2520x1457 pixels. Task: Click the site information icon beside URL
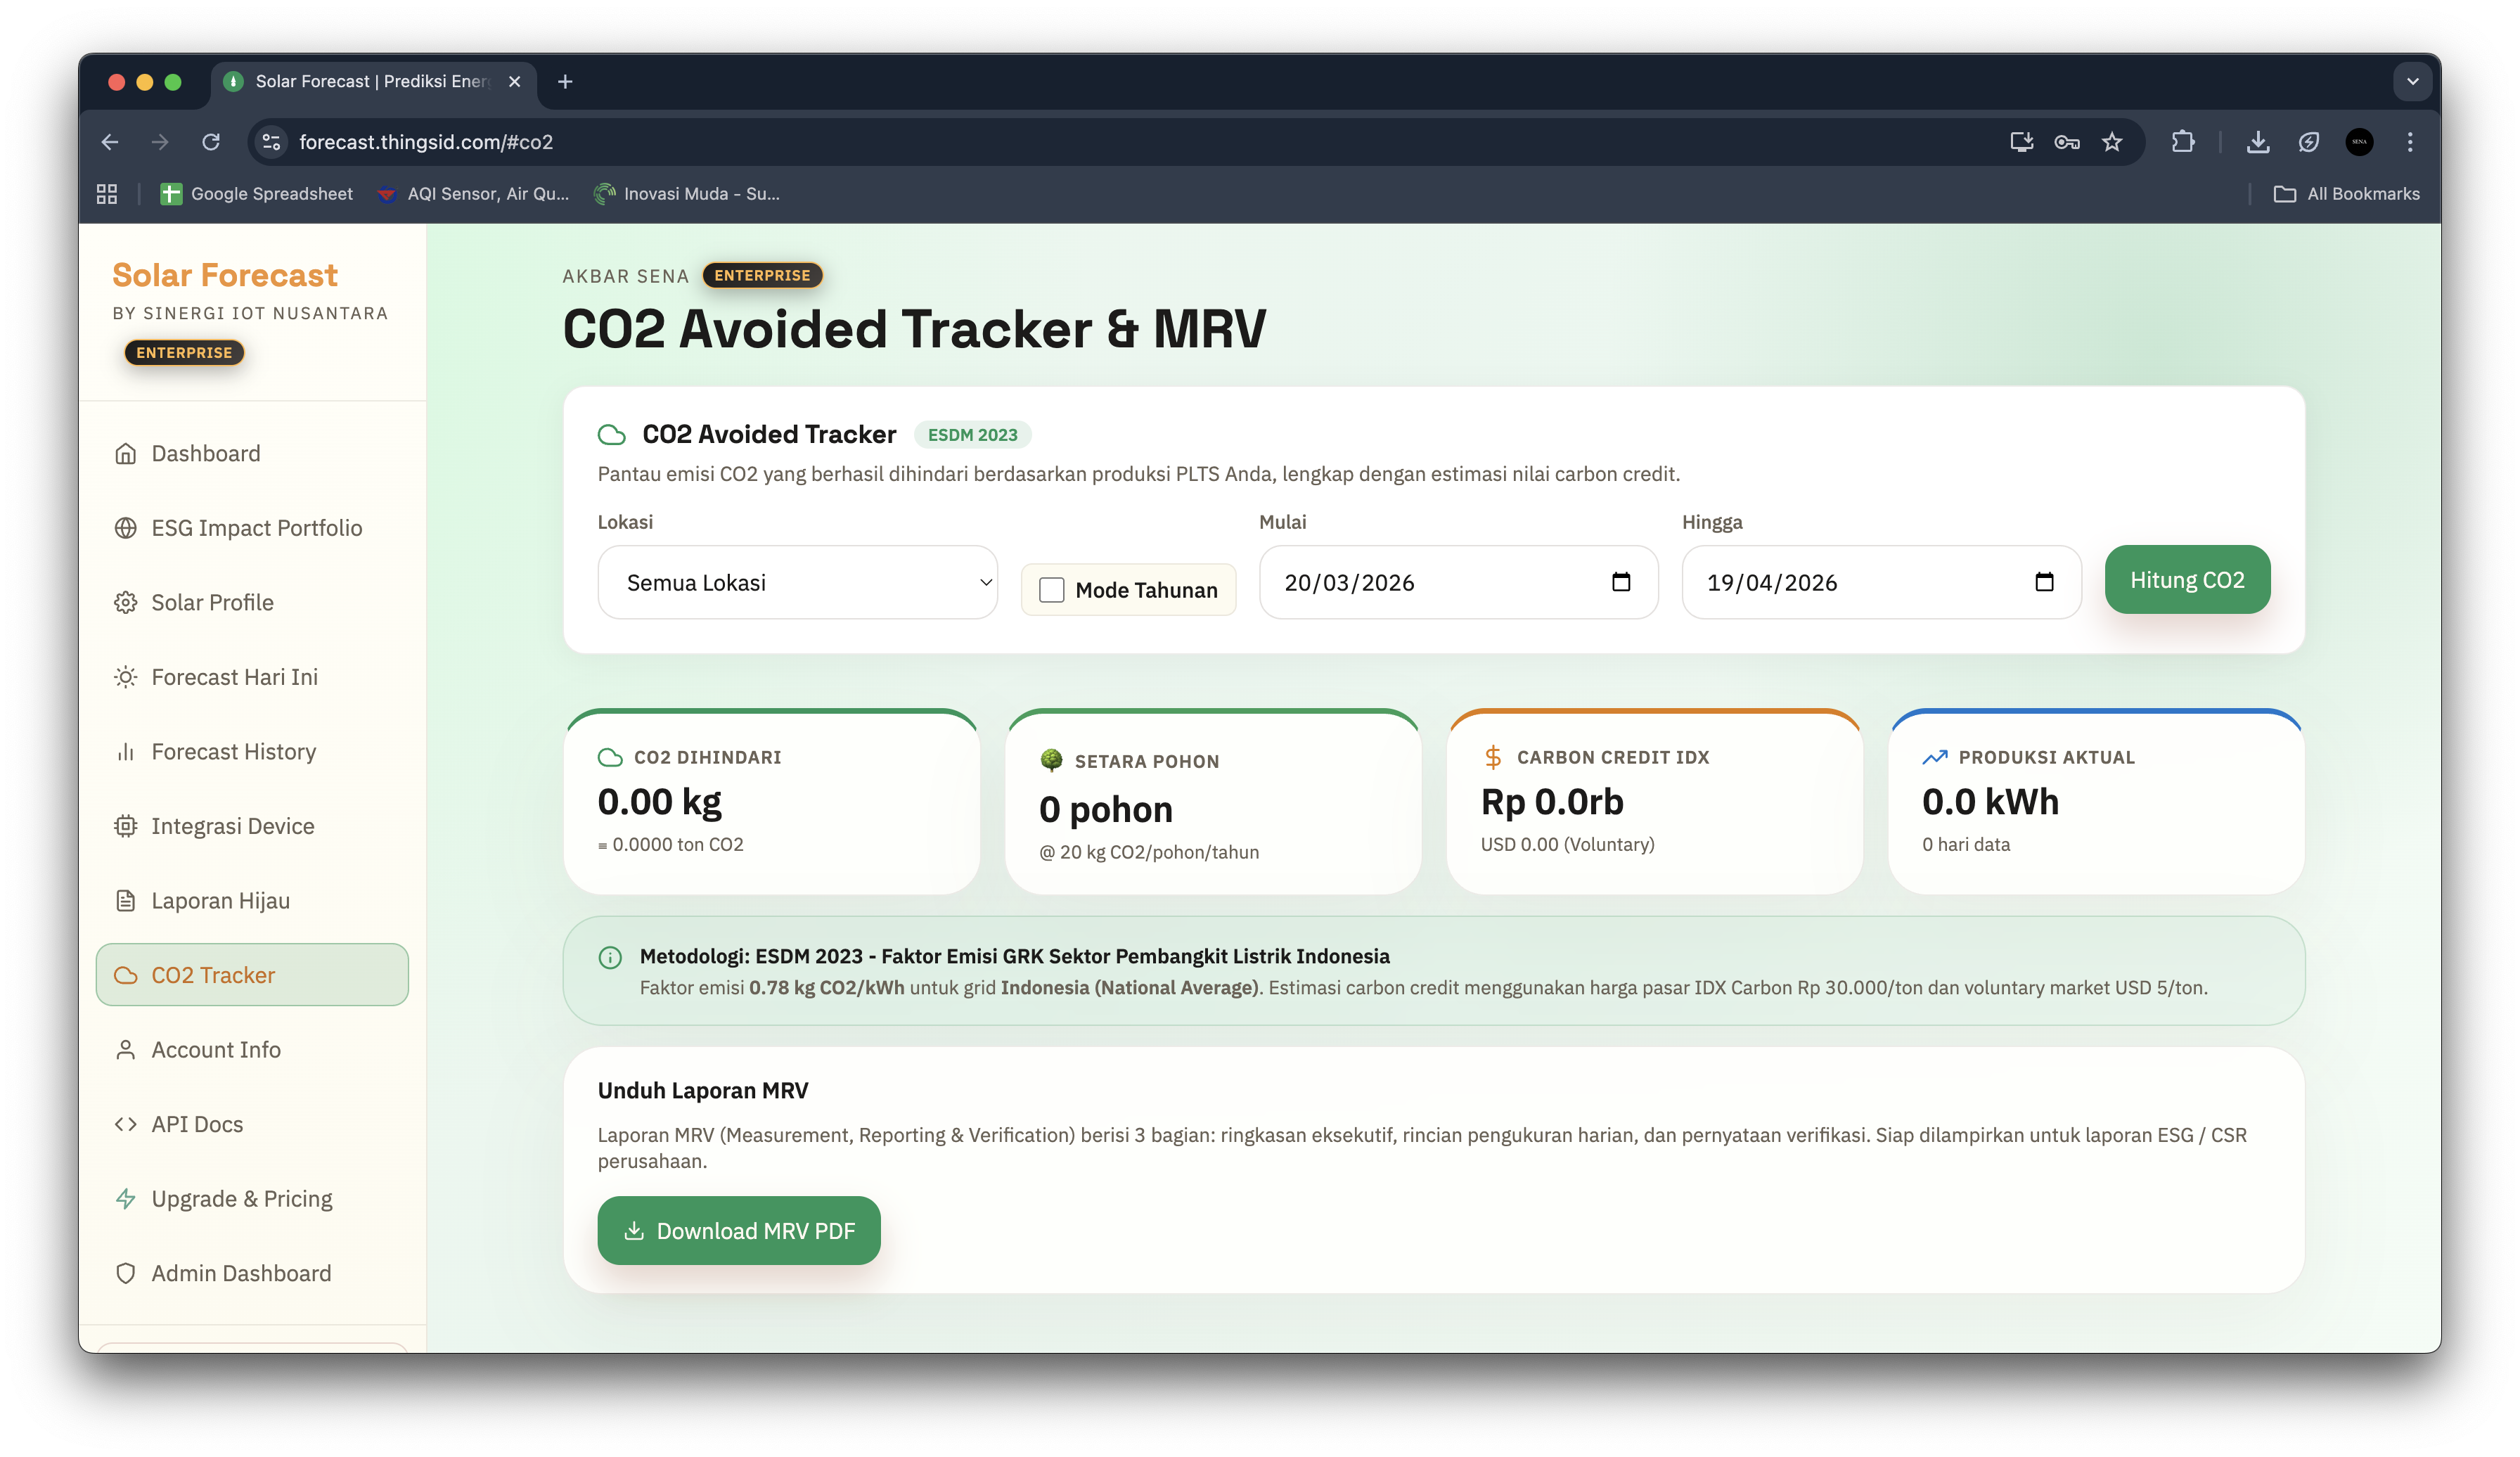click(x=271, y=142)
